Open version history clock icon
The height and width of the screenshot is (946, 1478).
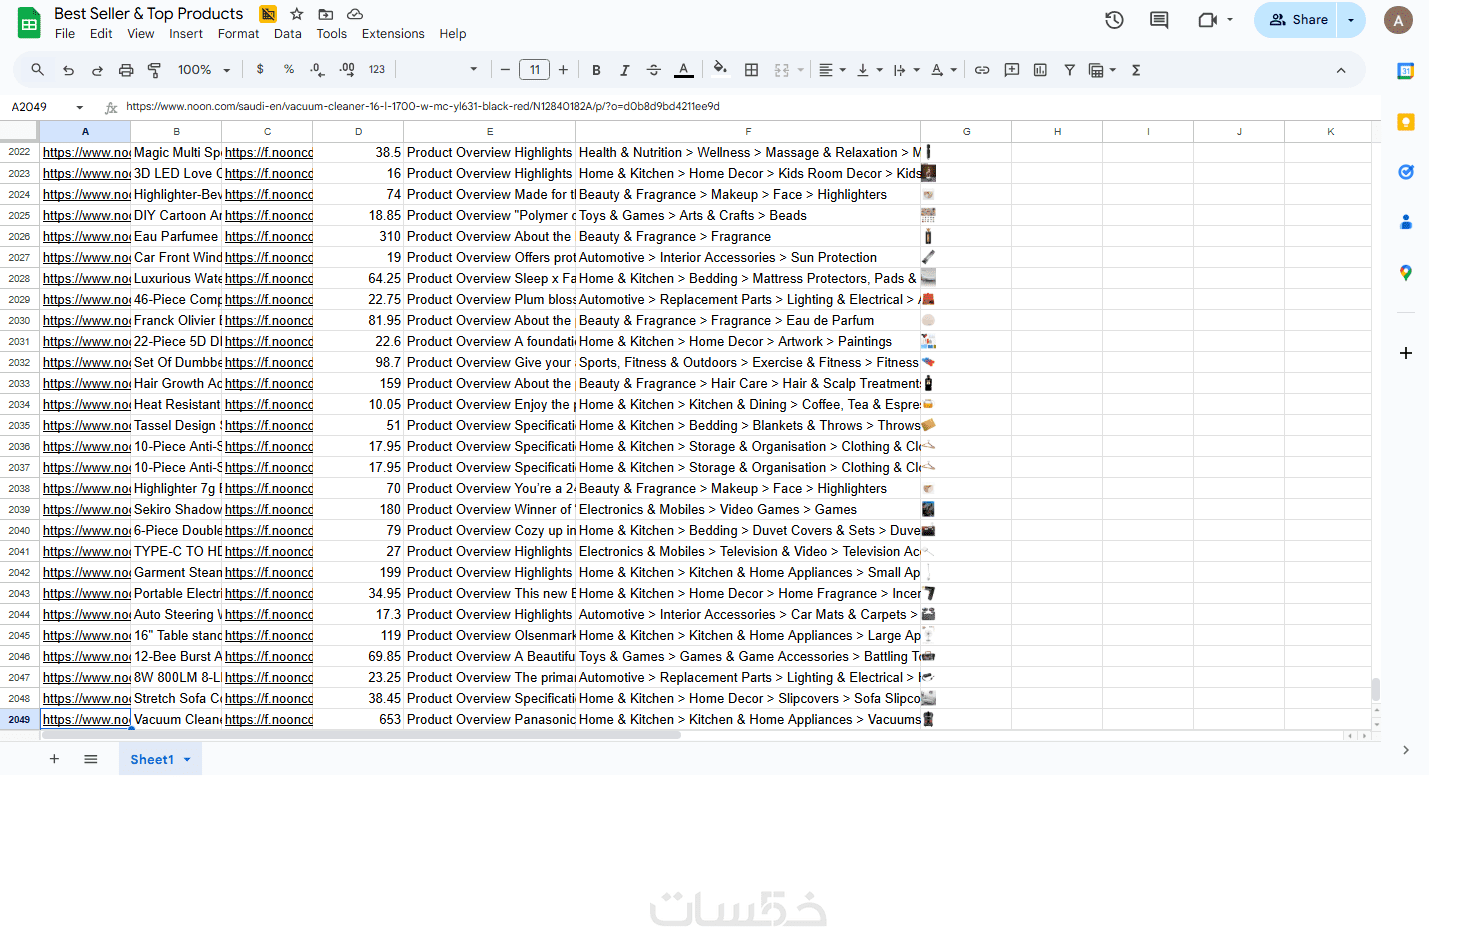(1114, 20)
